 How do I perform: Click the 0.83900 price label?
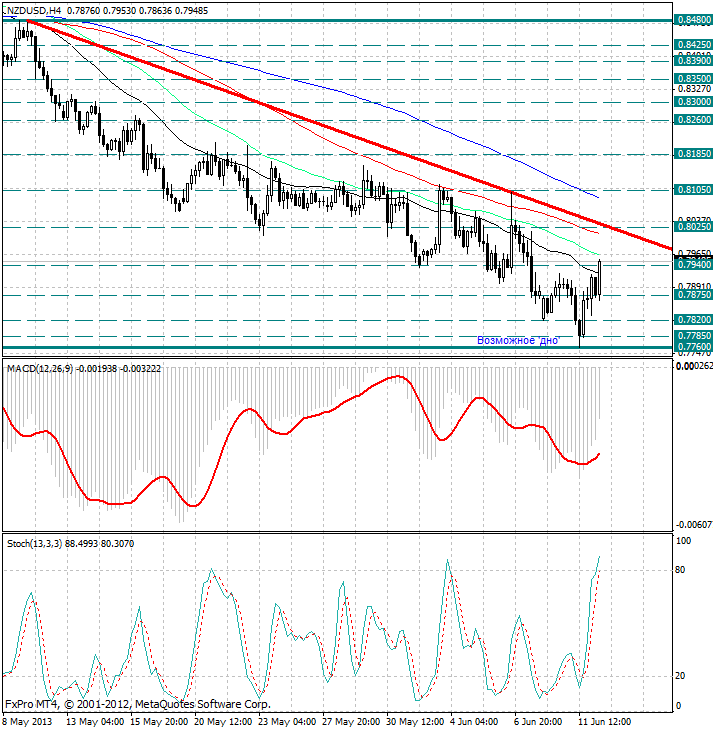pyautogui.click(x=693, y=61)
